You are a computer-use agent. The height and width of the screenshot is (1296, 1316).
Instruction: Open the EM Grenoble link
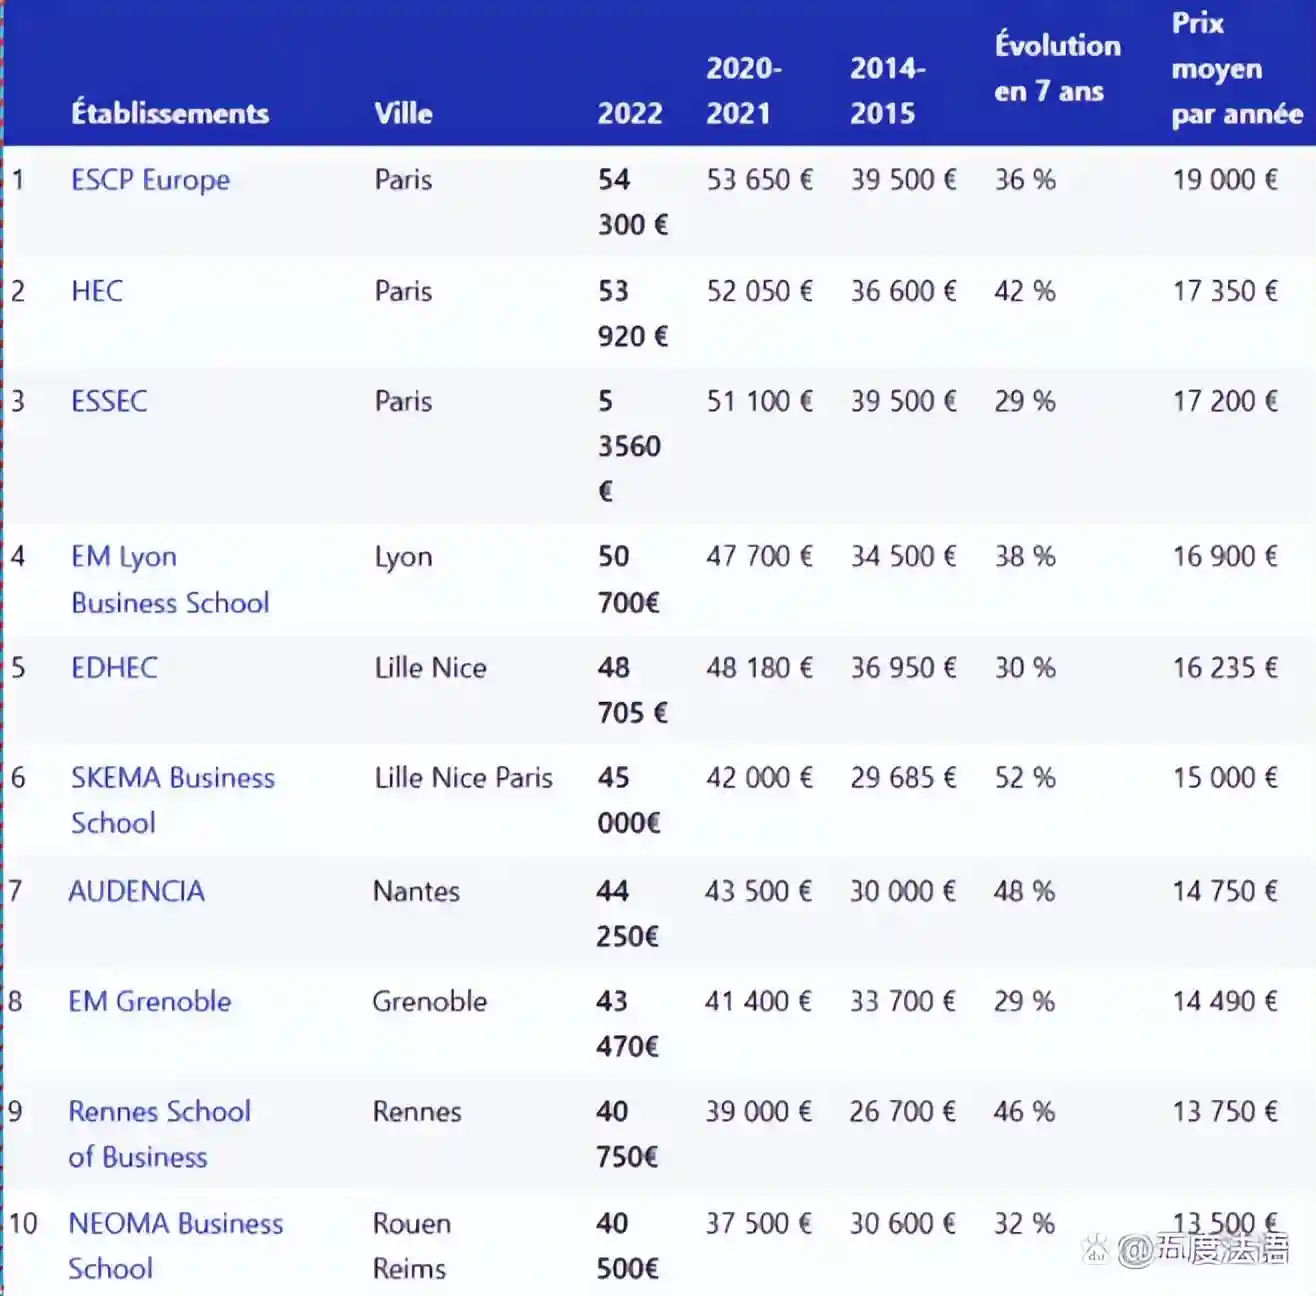[x=149, y=1001]
